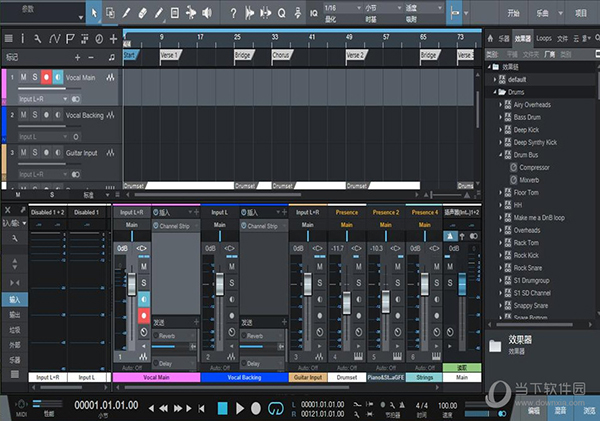Click the Record transport button
600x421 pixels.
point(256,408)
